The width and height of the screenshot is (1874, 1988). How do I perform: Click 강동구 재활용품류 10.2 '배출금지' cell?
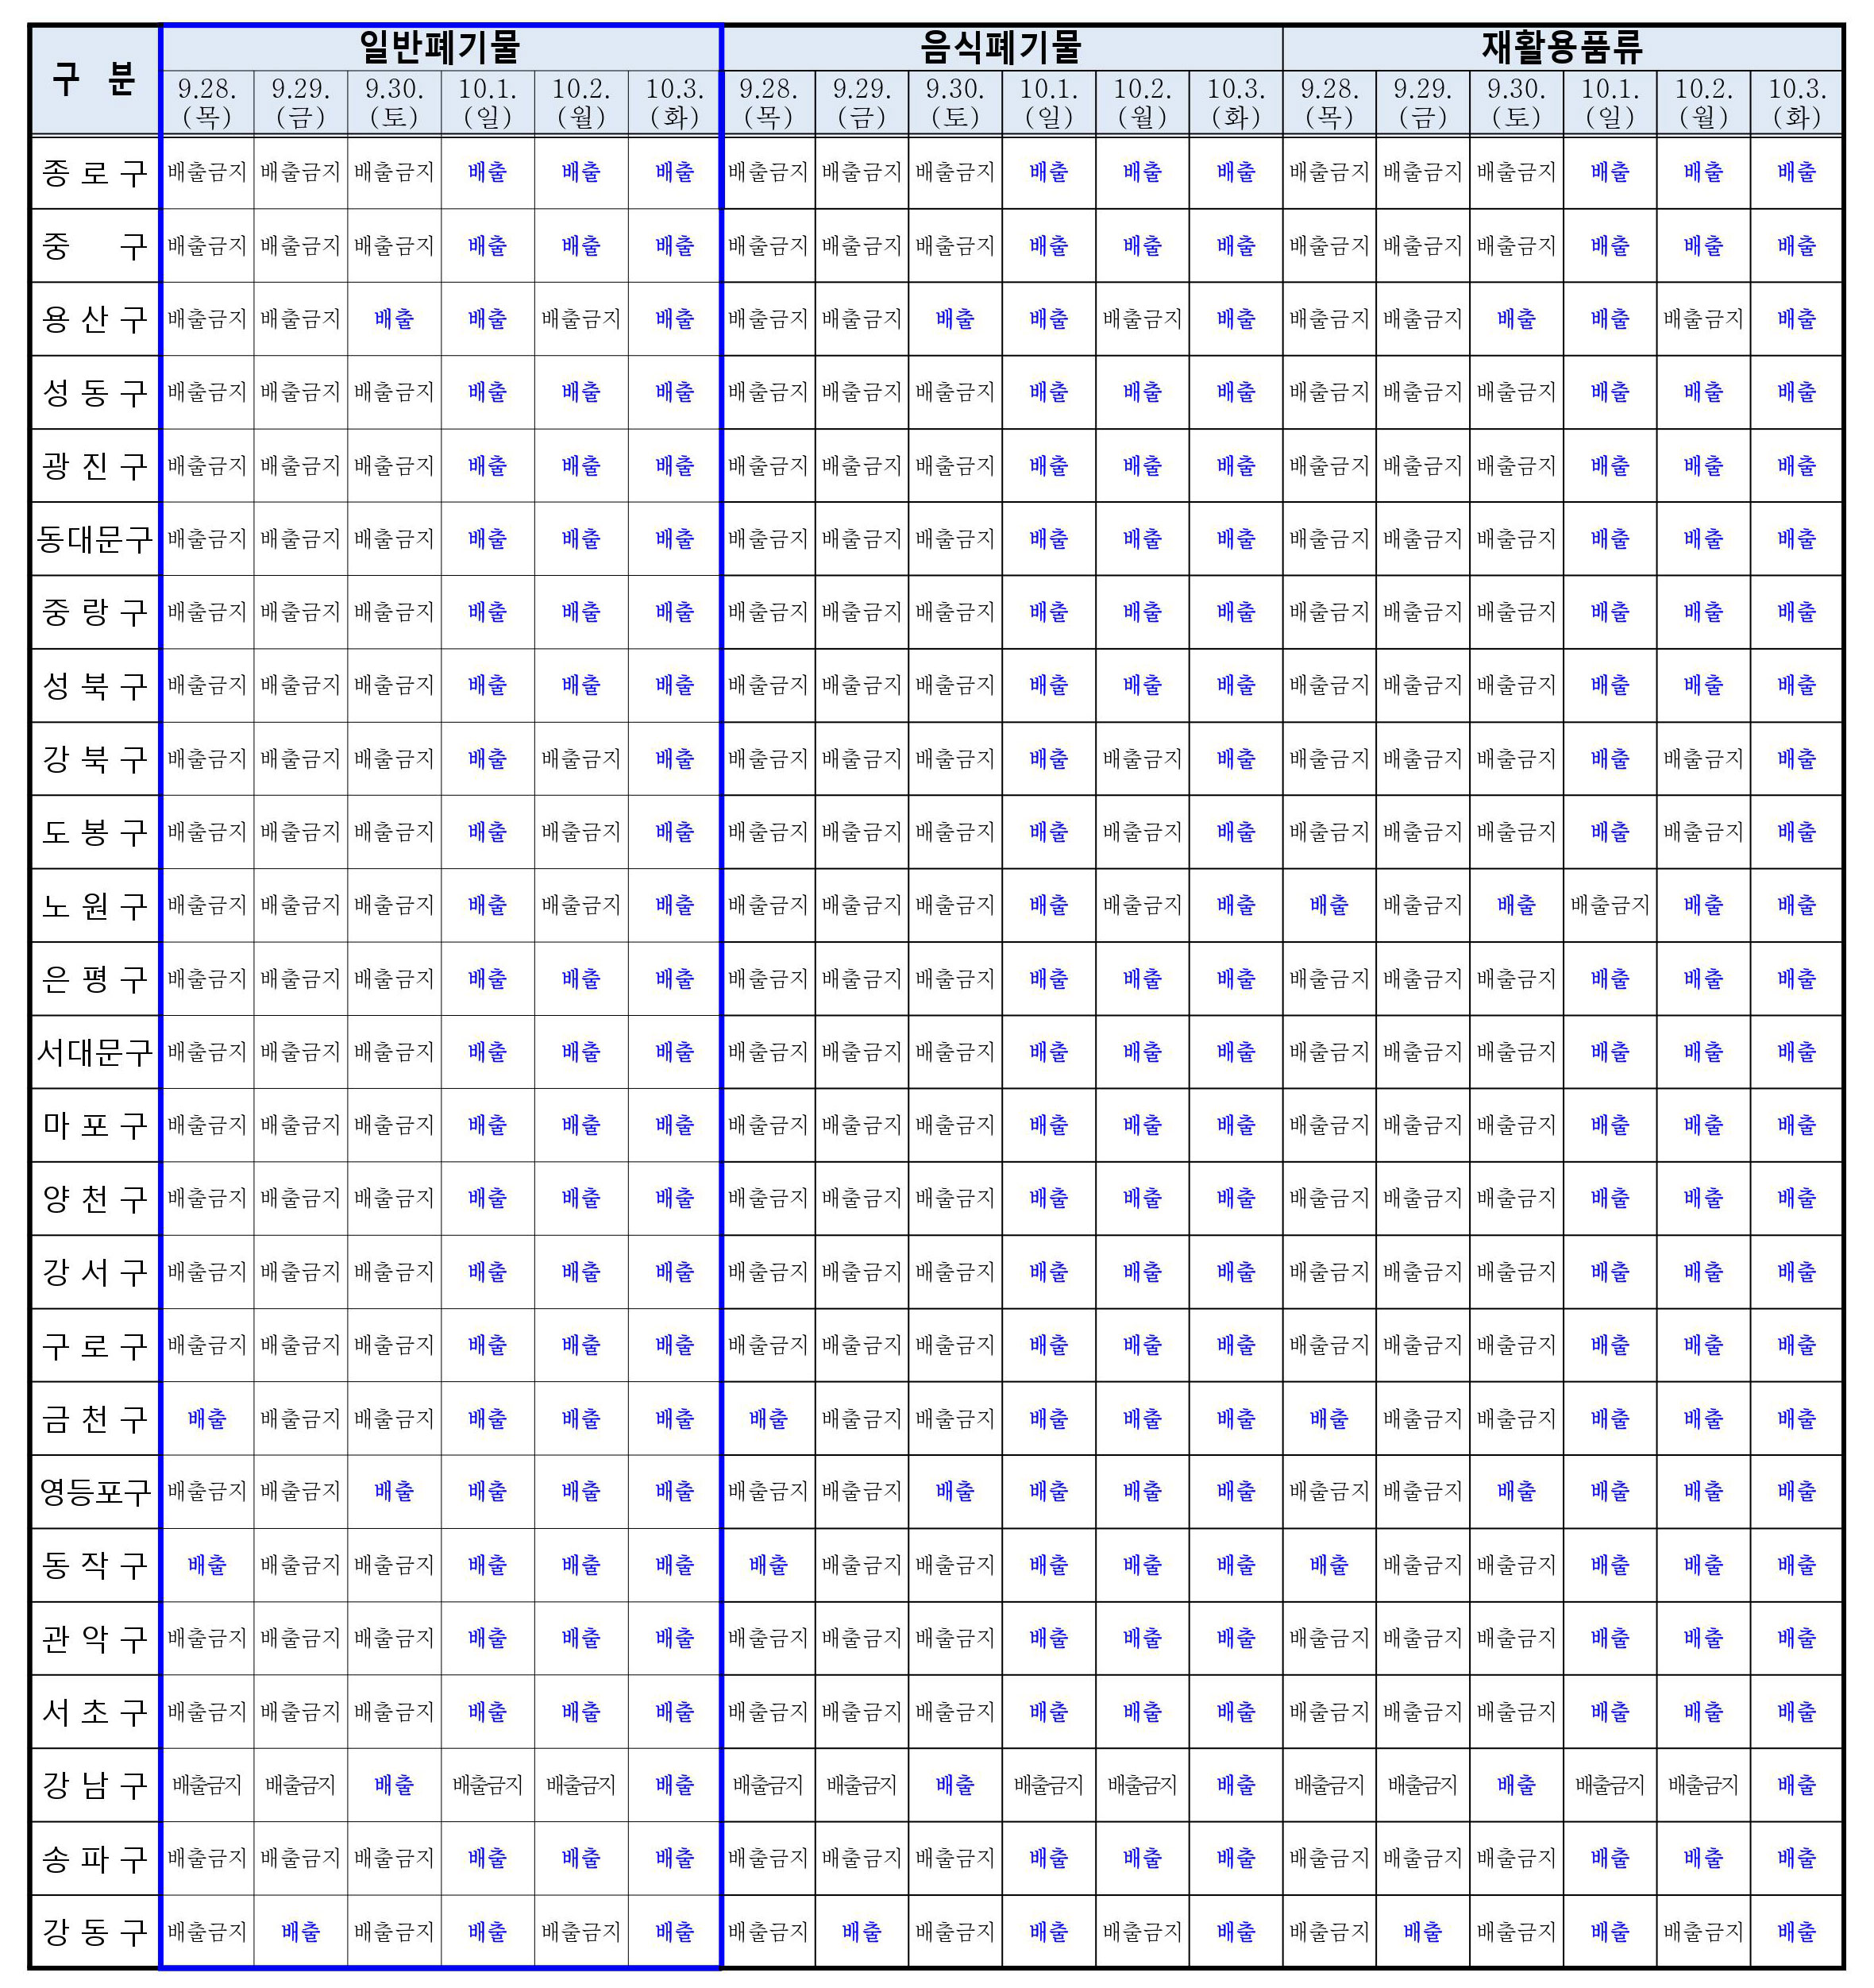(1704, 1931)
